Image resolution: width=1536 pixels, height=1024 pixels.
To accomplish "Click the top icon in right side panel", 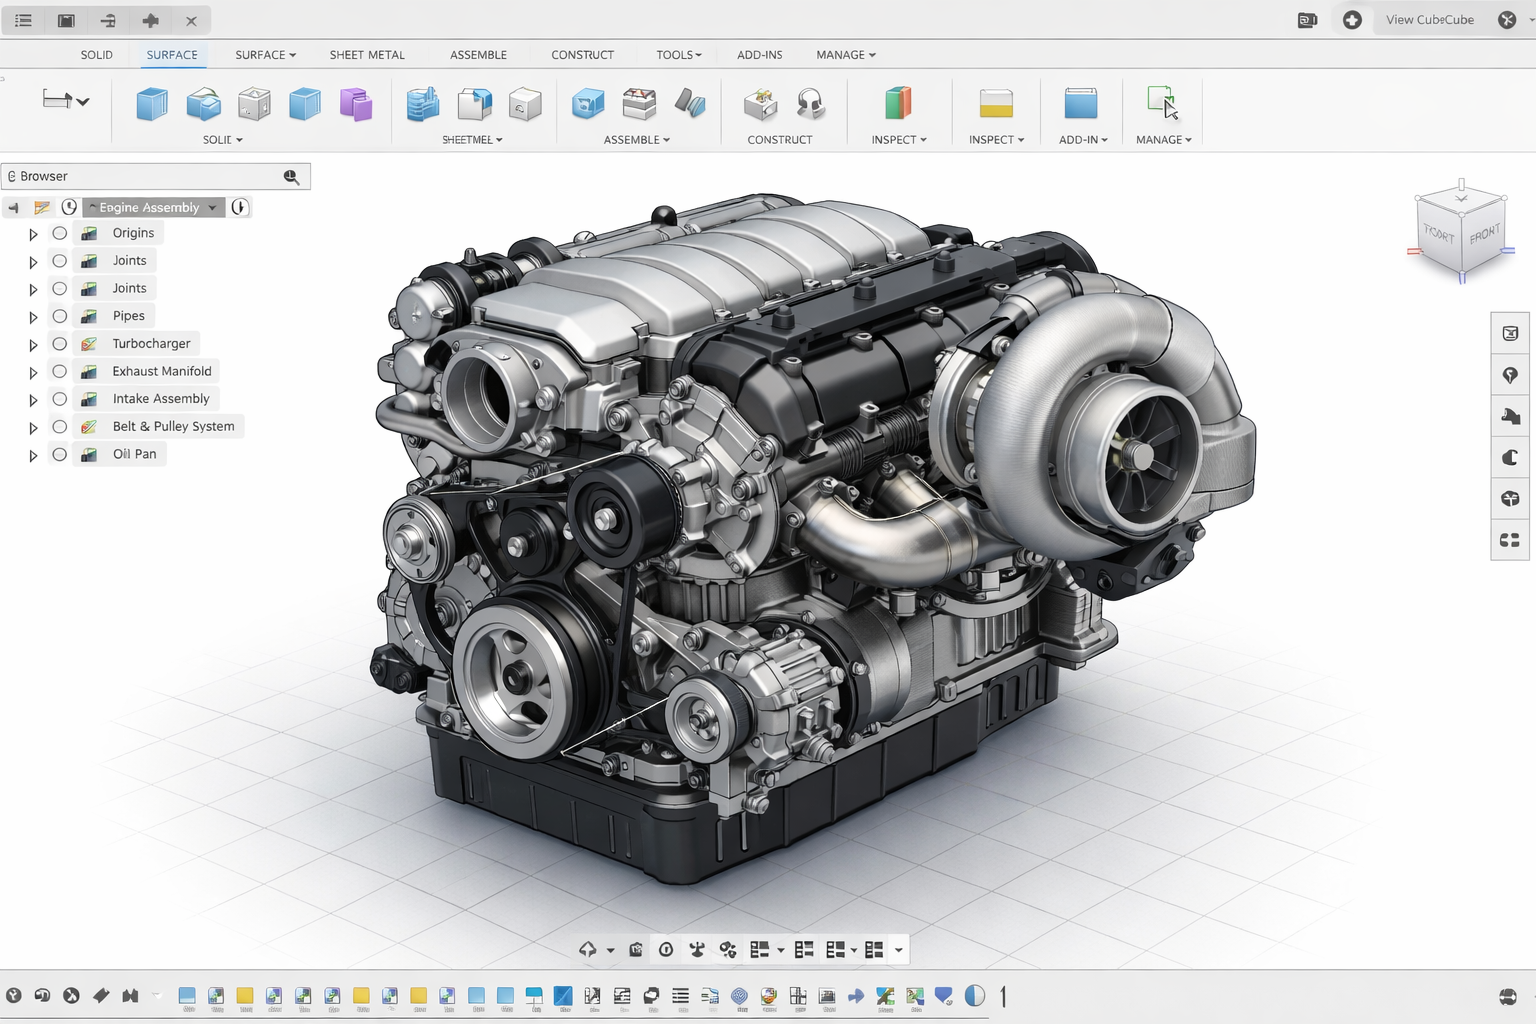I will (1510, 333).
